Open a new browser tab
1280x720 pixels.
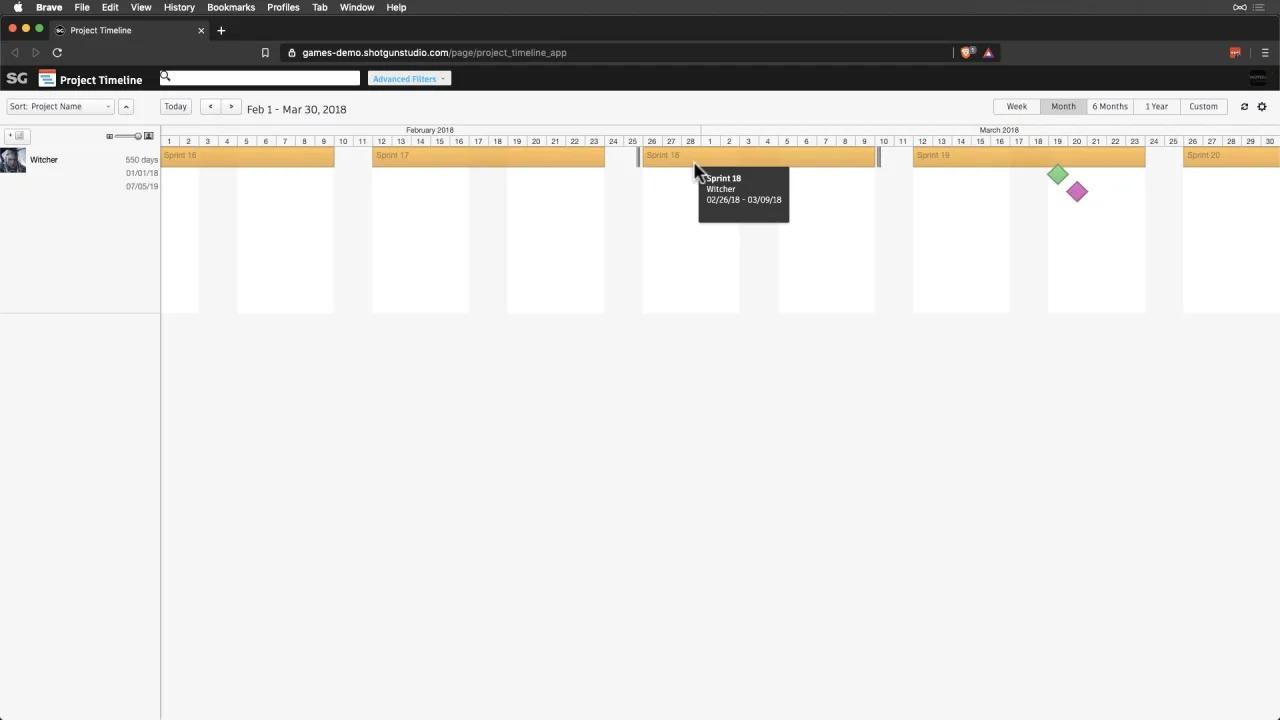tap(221, 30)
